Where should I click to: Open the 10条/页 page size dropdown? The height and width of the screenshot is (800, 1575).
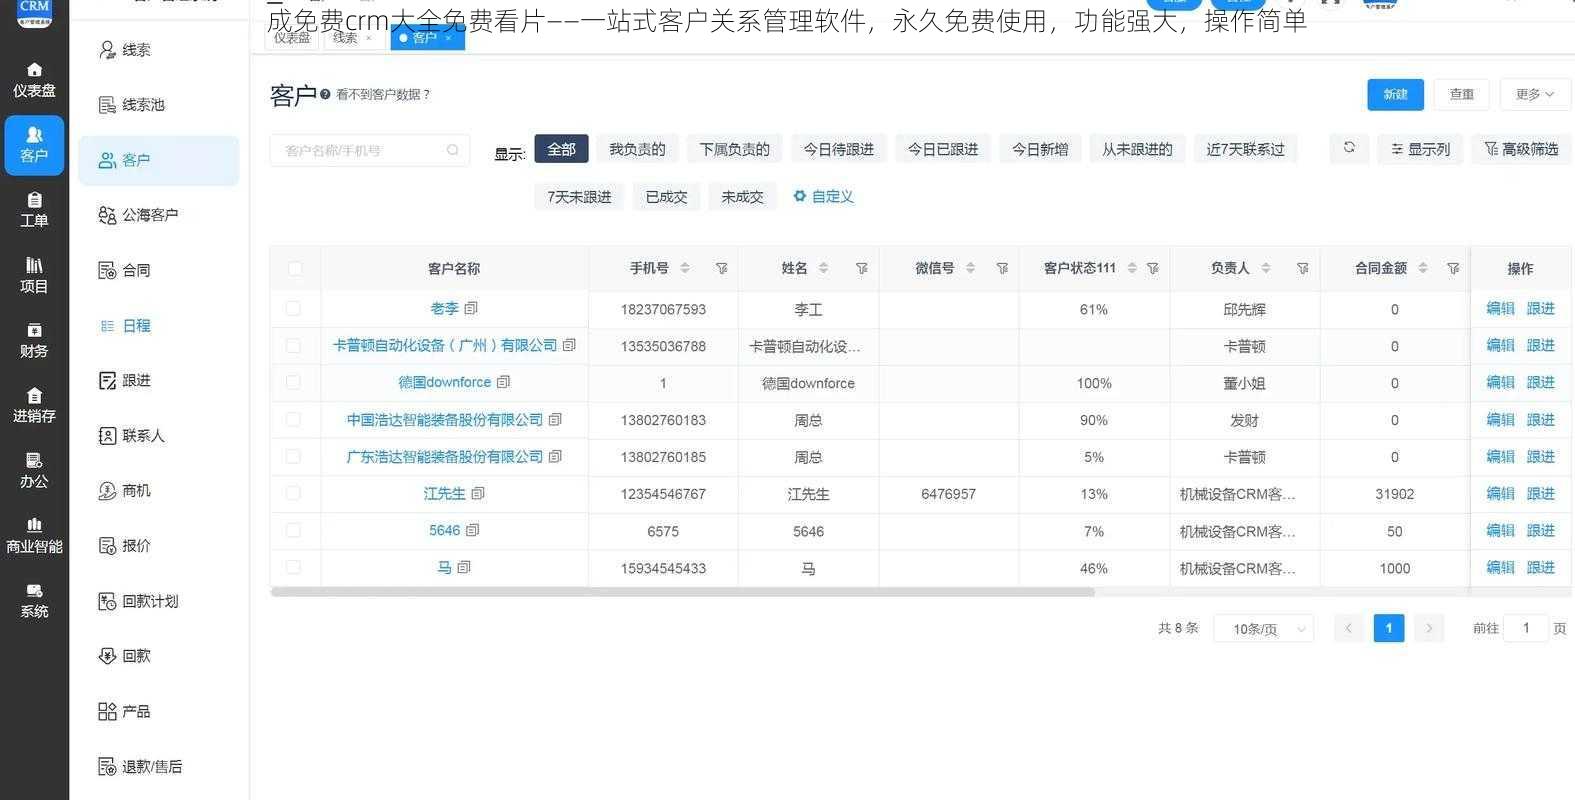coord(1263,628)
